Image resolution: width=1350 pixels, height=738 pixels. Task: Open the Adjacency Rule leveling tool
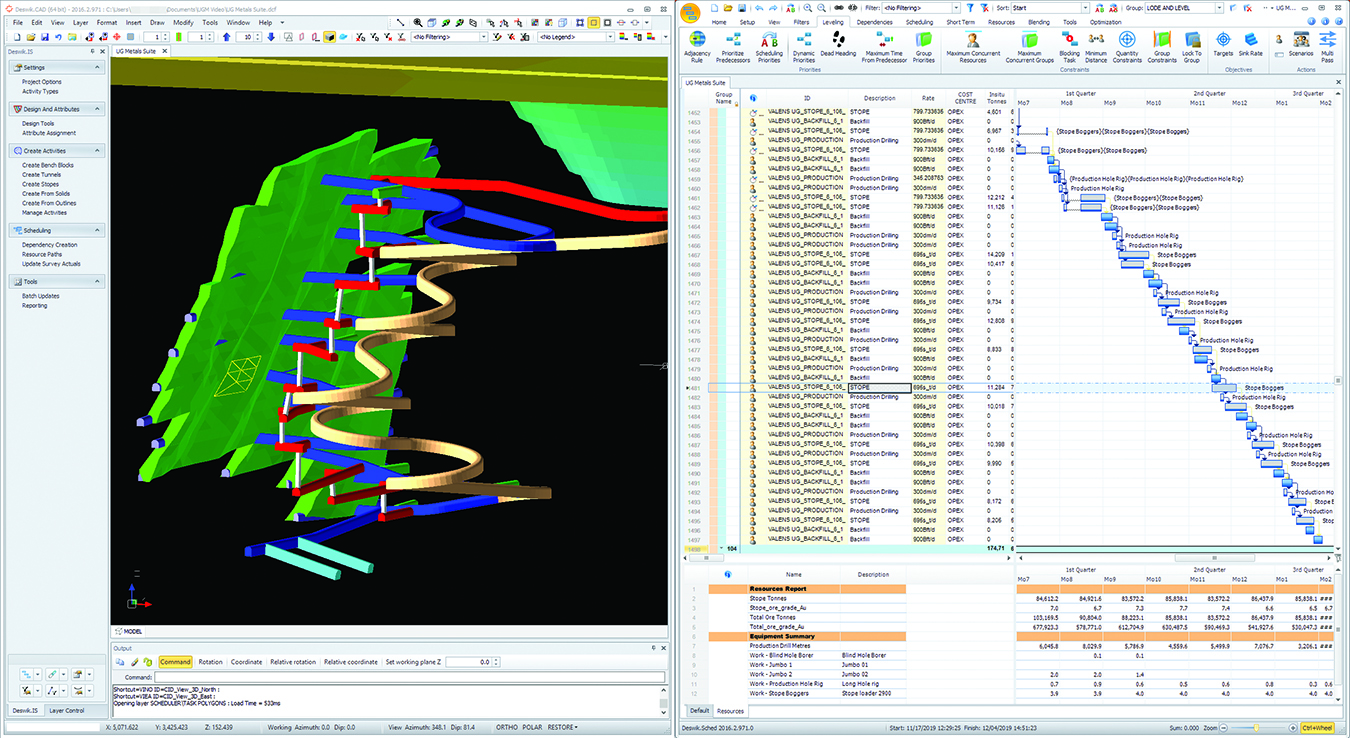coord(697,46)
